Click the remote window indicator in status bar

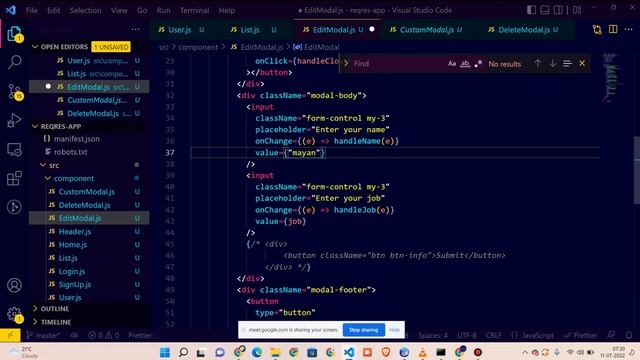(10, 336)
